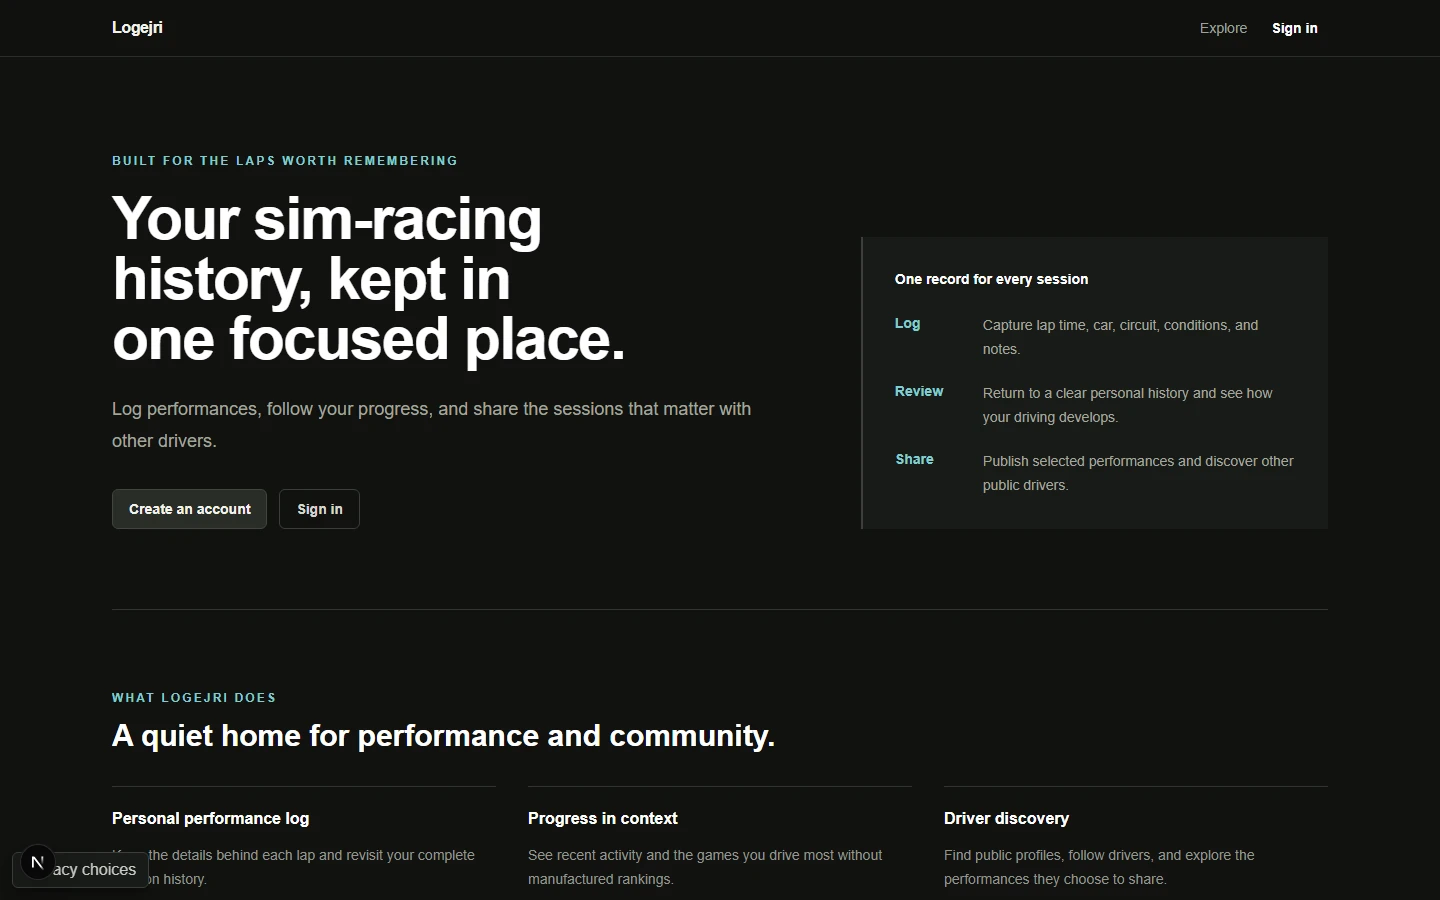Click the "One record for every session" heading
Screen dimensions: 1440x900
(991, 279)
